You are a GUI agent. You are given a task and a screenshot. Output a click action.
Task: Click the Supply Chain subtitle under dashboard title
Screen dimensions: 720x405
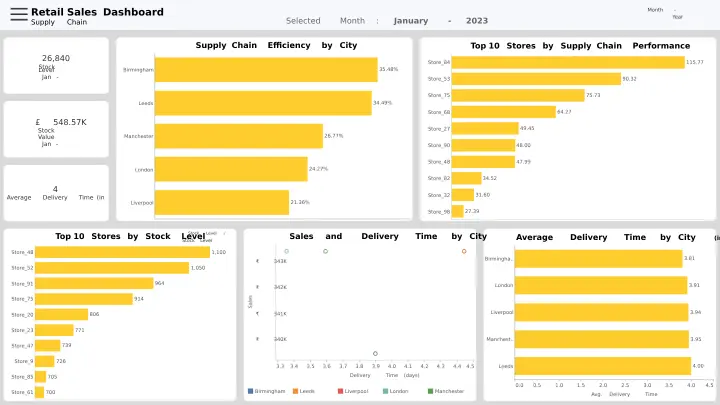(59, 22)
